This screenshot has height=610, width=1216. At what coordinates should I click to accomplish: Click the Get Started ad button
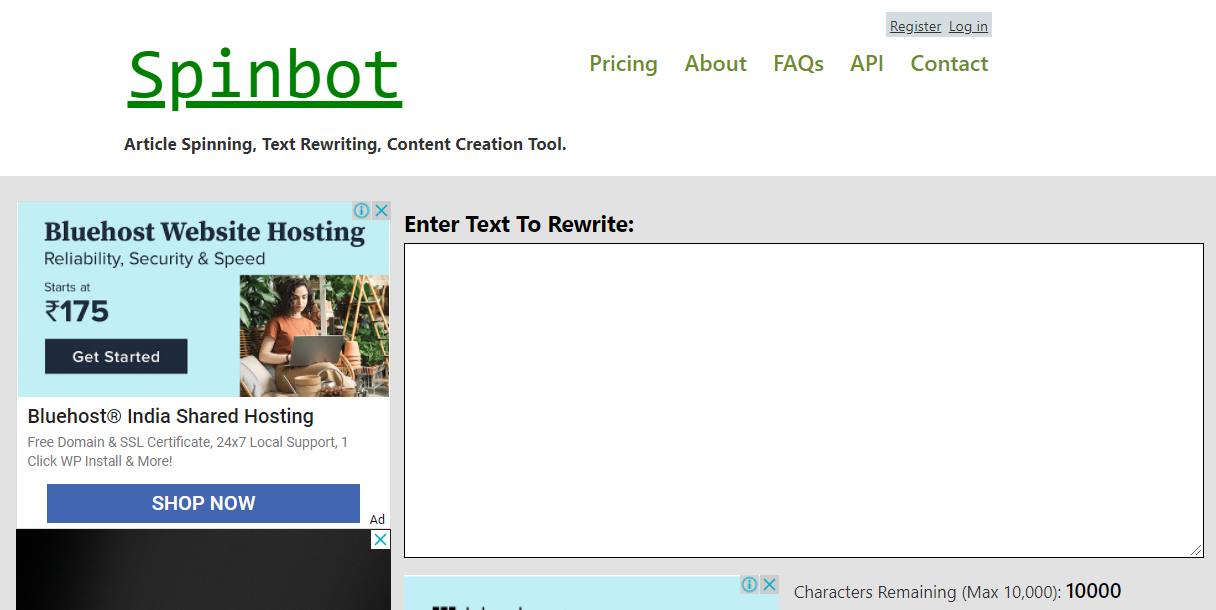pyautogui.click(x=116, y=356)
